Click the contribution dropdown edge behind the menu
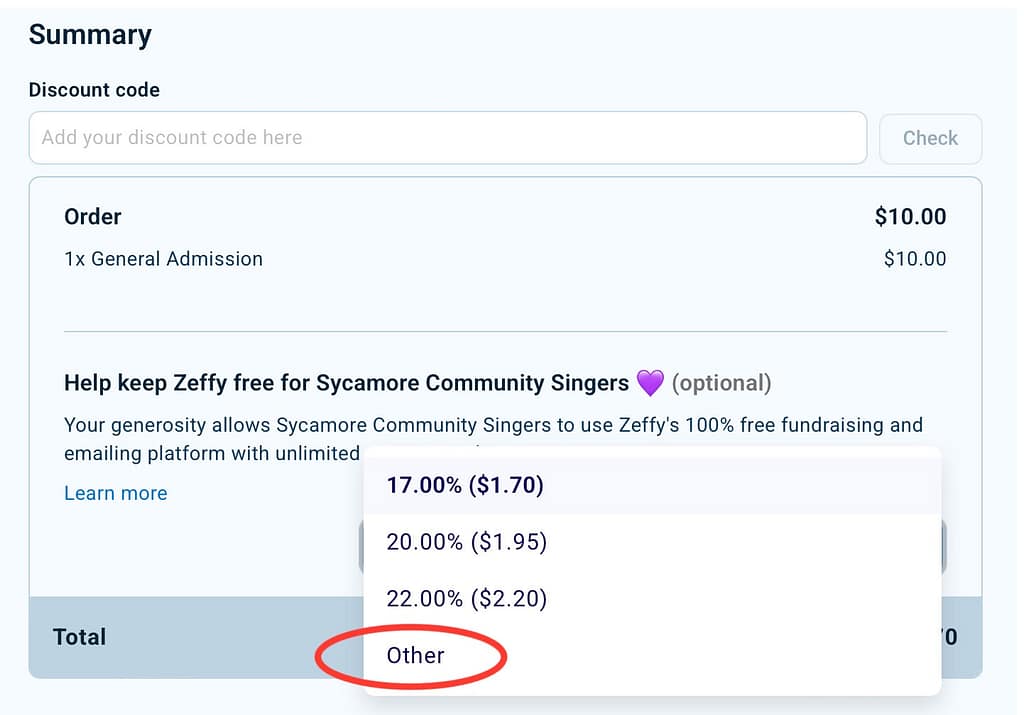The width and height of the screenshot is (1024, 715). [943, 547]
